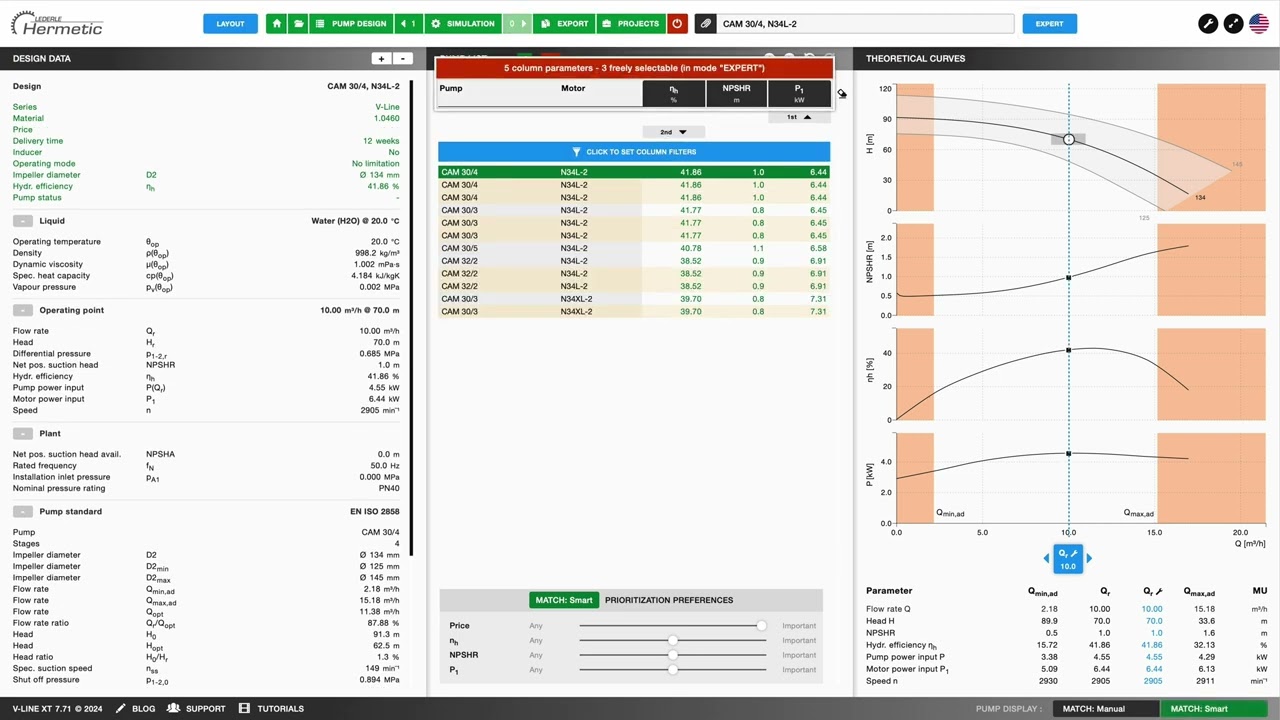Go to the home icon in the toolbar
The width and height of the screenshot is (1280, 720).
(x=276, y=24)
